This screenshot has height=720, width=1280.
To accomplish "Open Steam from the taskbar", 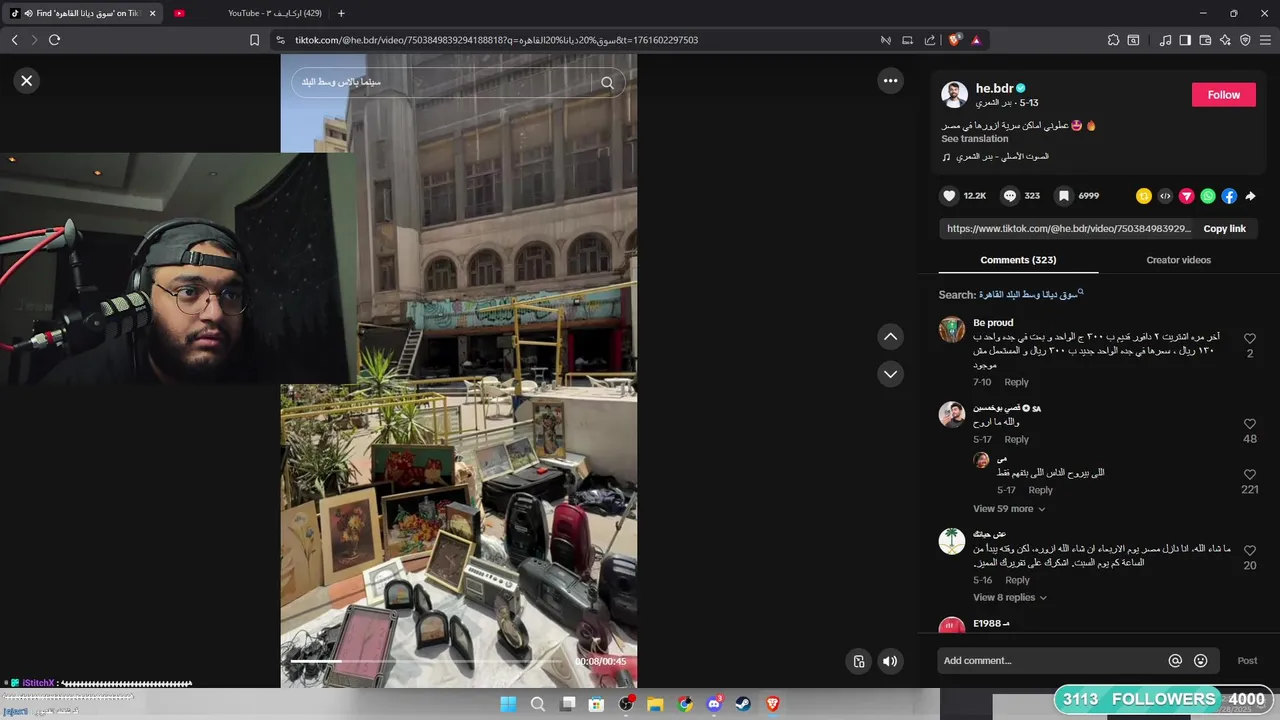I will (743, 704).
